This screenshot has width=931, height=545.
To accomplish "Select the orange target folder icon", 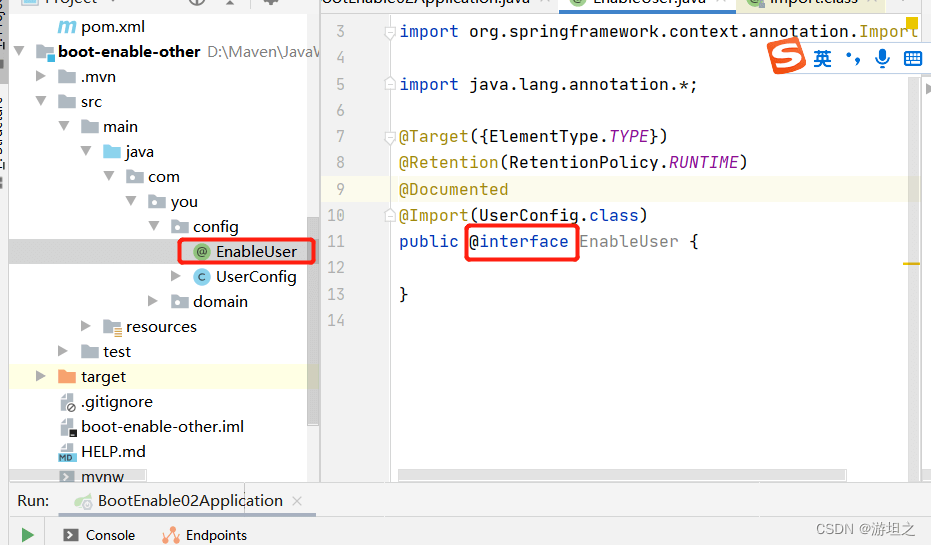I will [x=67, y=376].
